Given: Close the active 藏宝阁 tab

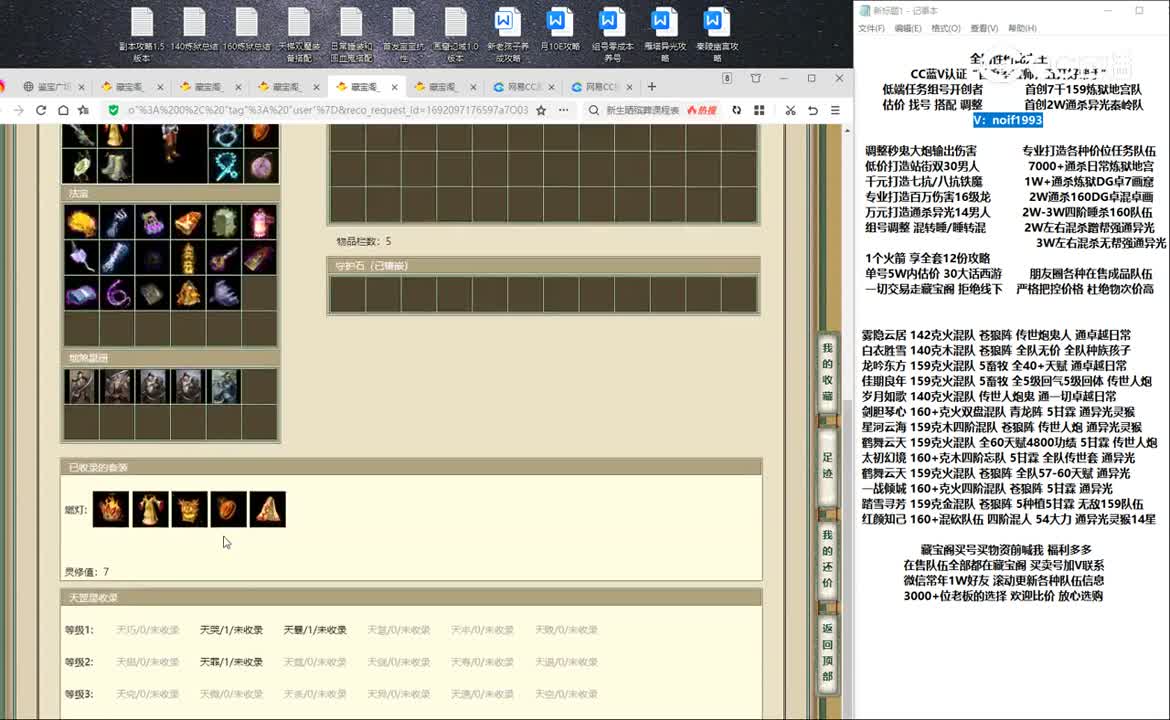Looking at the screenshot, I should click(395, 87).
